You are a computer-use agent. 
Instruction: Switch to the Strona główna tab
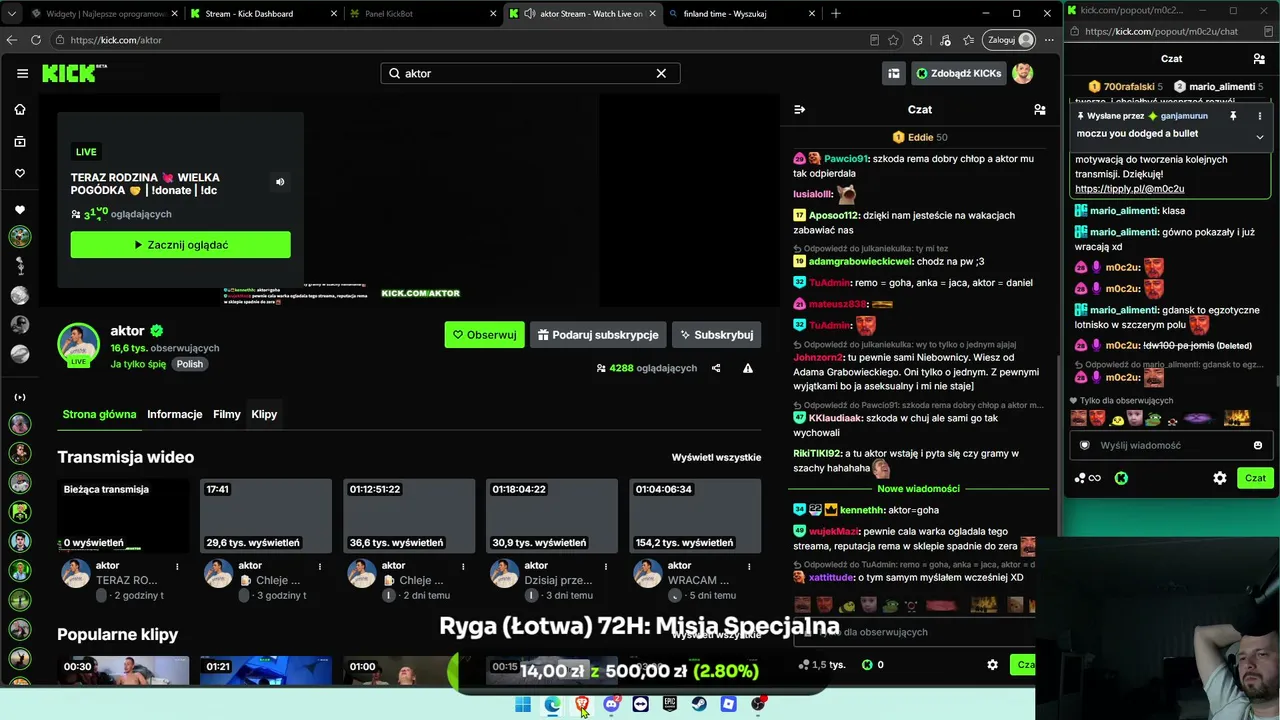99,414
